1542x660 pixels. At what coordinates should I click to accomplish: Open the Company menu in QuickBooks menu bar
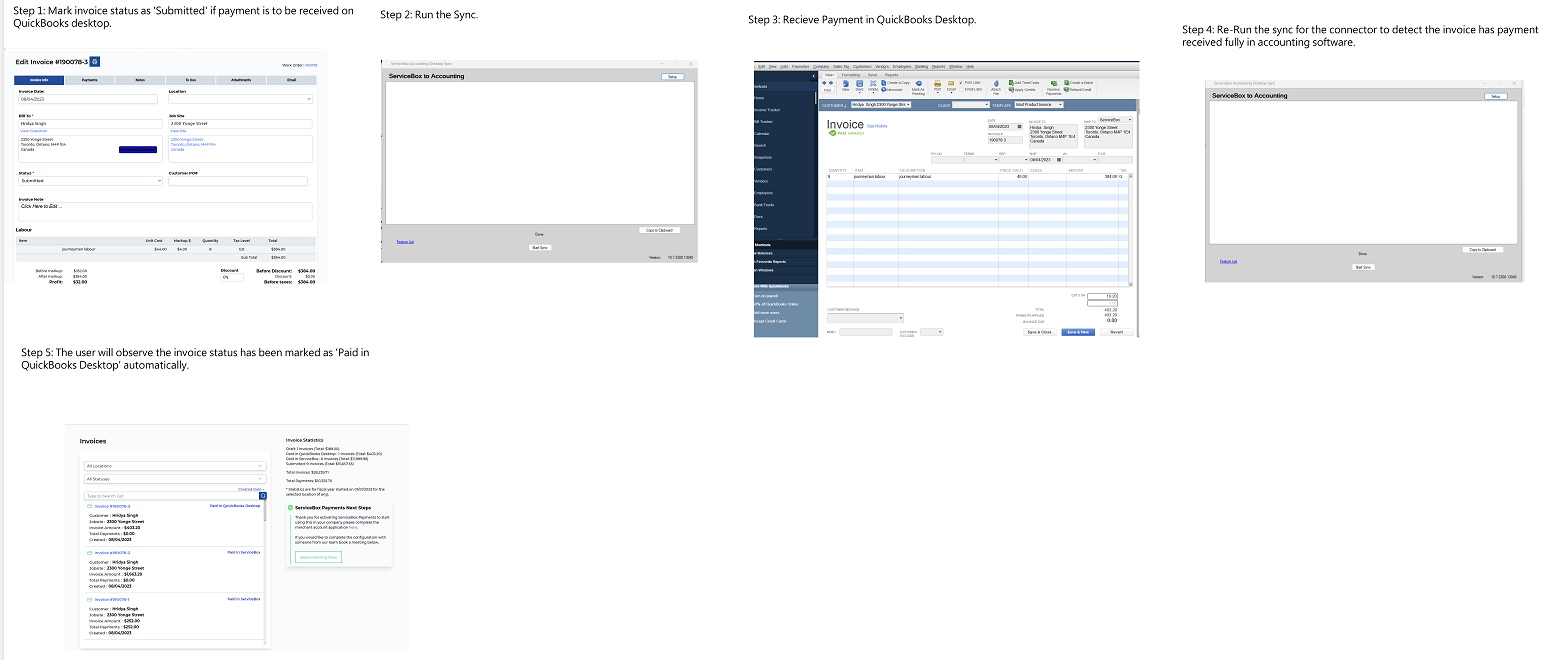tap(821, 67)
